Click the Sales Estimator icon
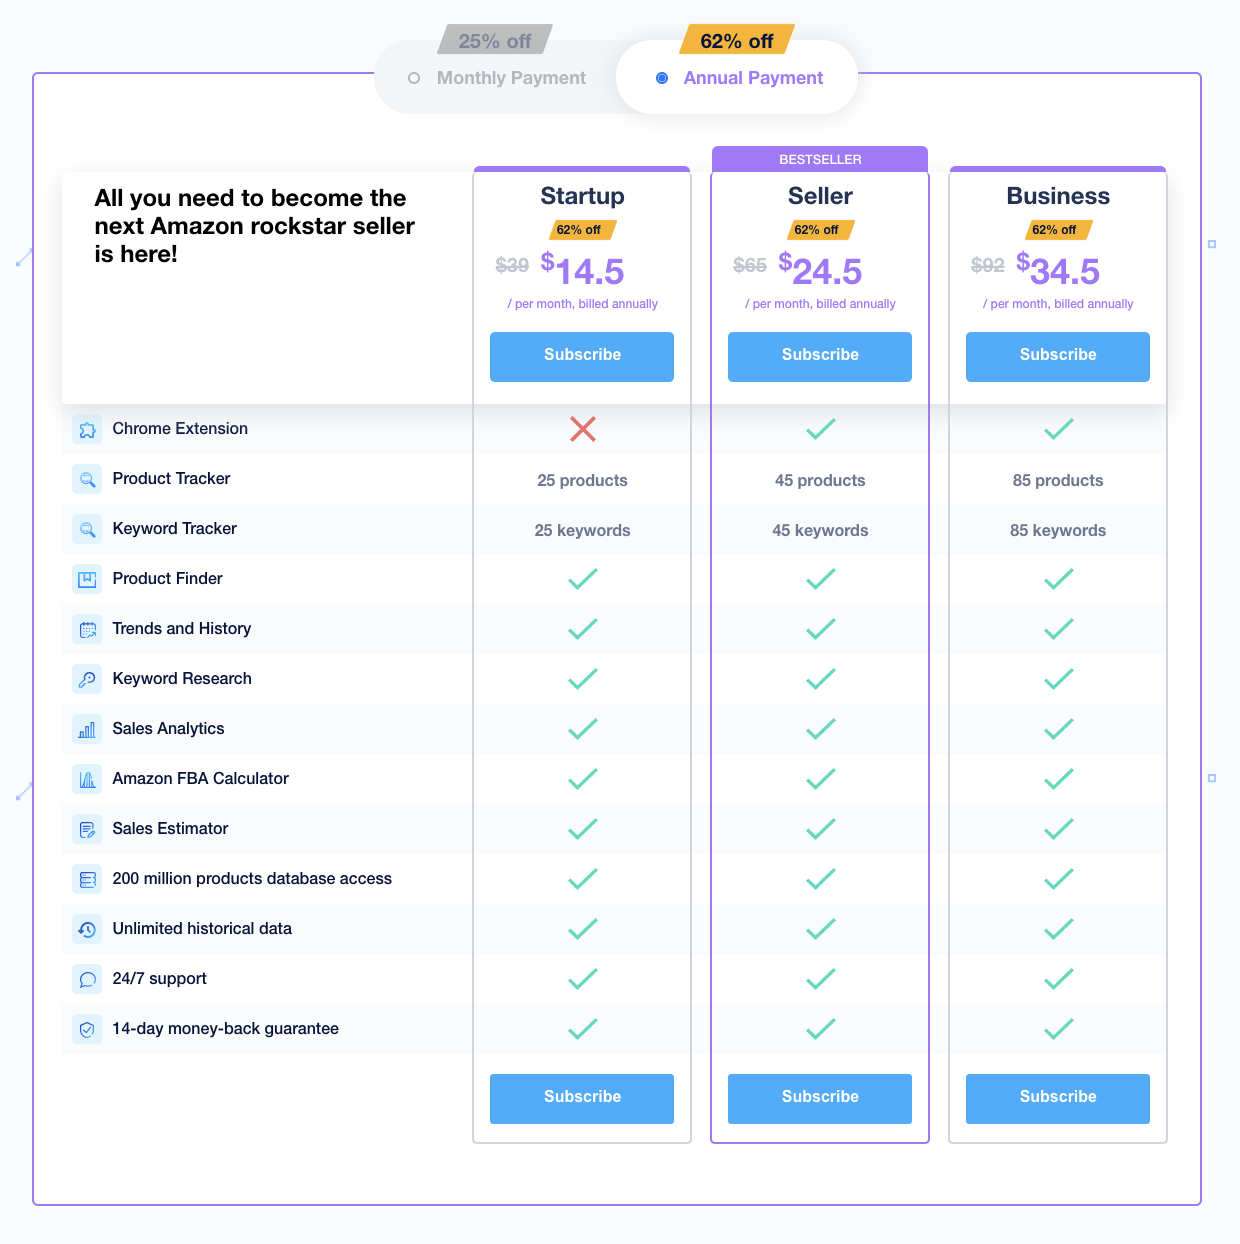The image size is (1240, 1244). pos(87,829)
